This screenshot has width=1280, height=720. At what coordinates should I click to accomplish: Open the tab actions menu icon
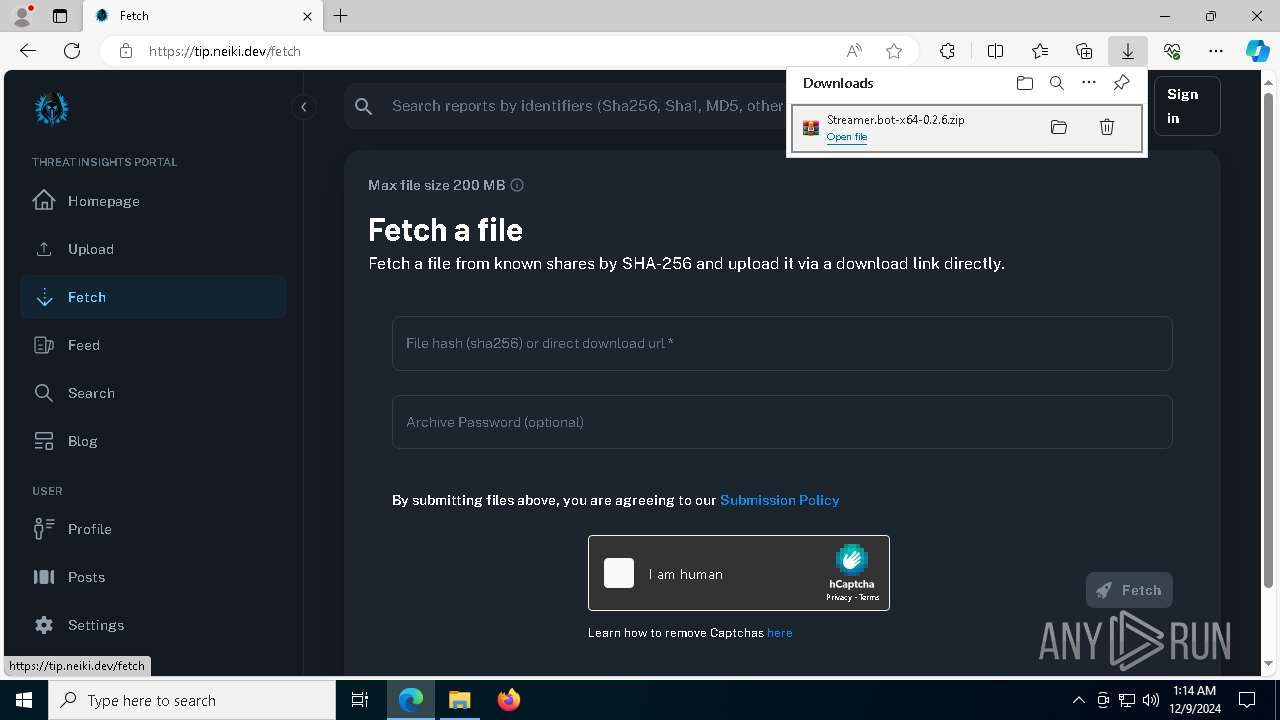tap(60, 16)
